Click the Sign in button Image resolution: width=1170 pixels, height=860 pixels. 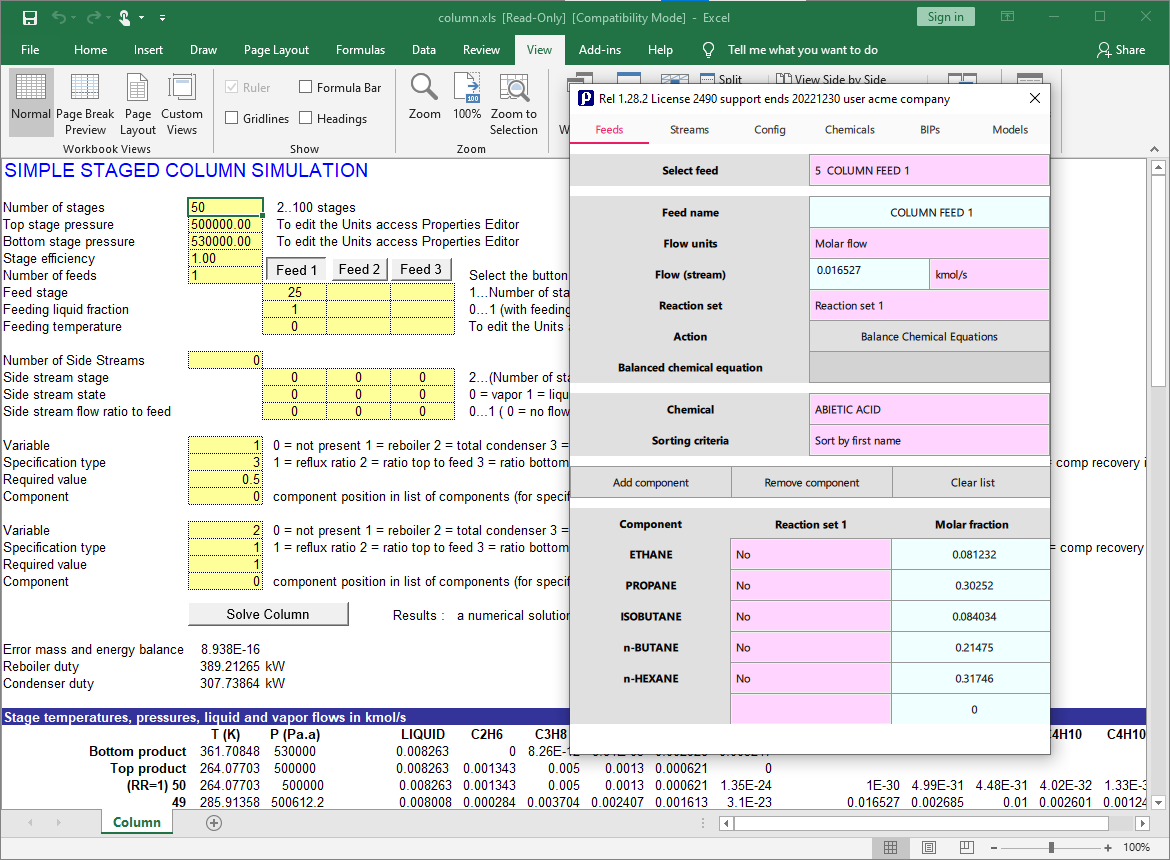[945, 17]
